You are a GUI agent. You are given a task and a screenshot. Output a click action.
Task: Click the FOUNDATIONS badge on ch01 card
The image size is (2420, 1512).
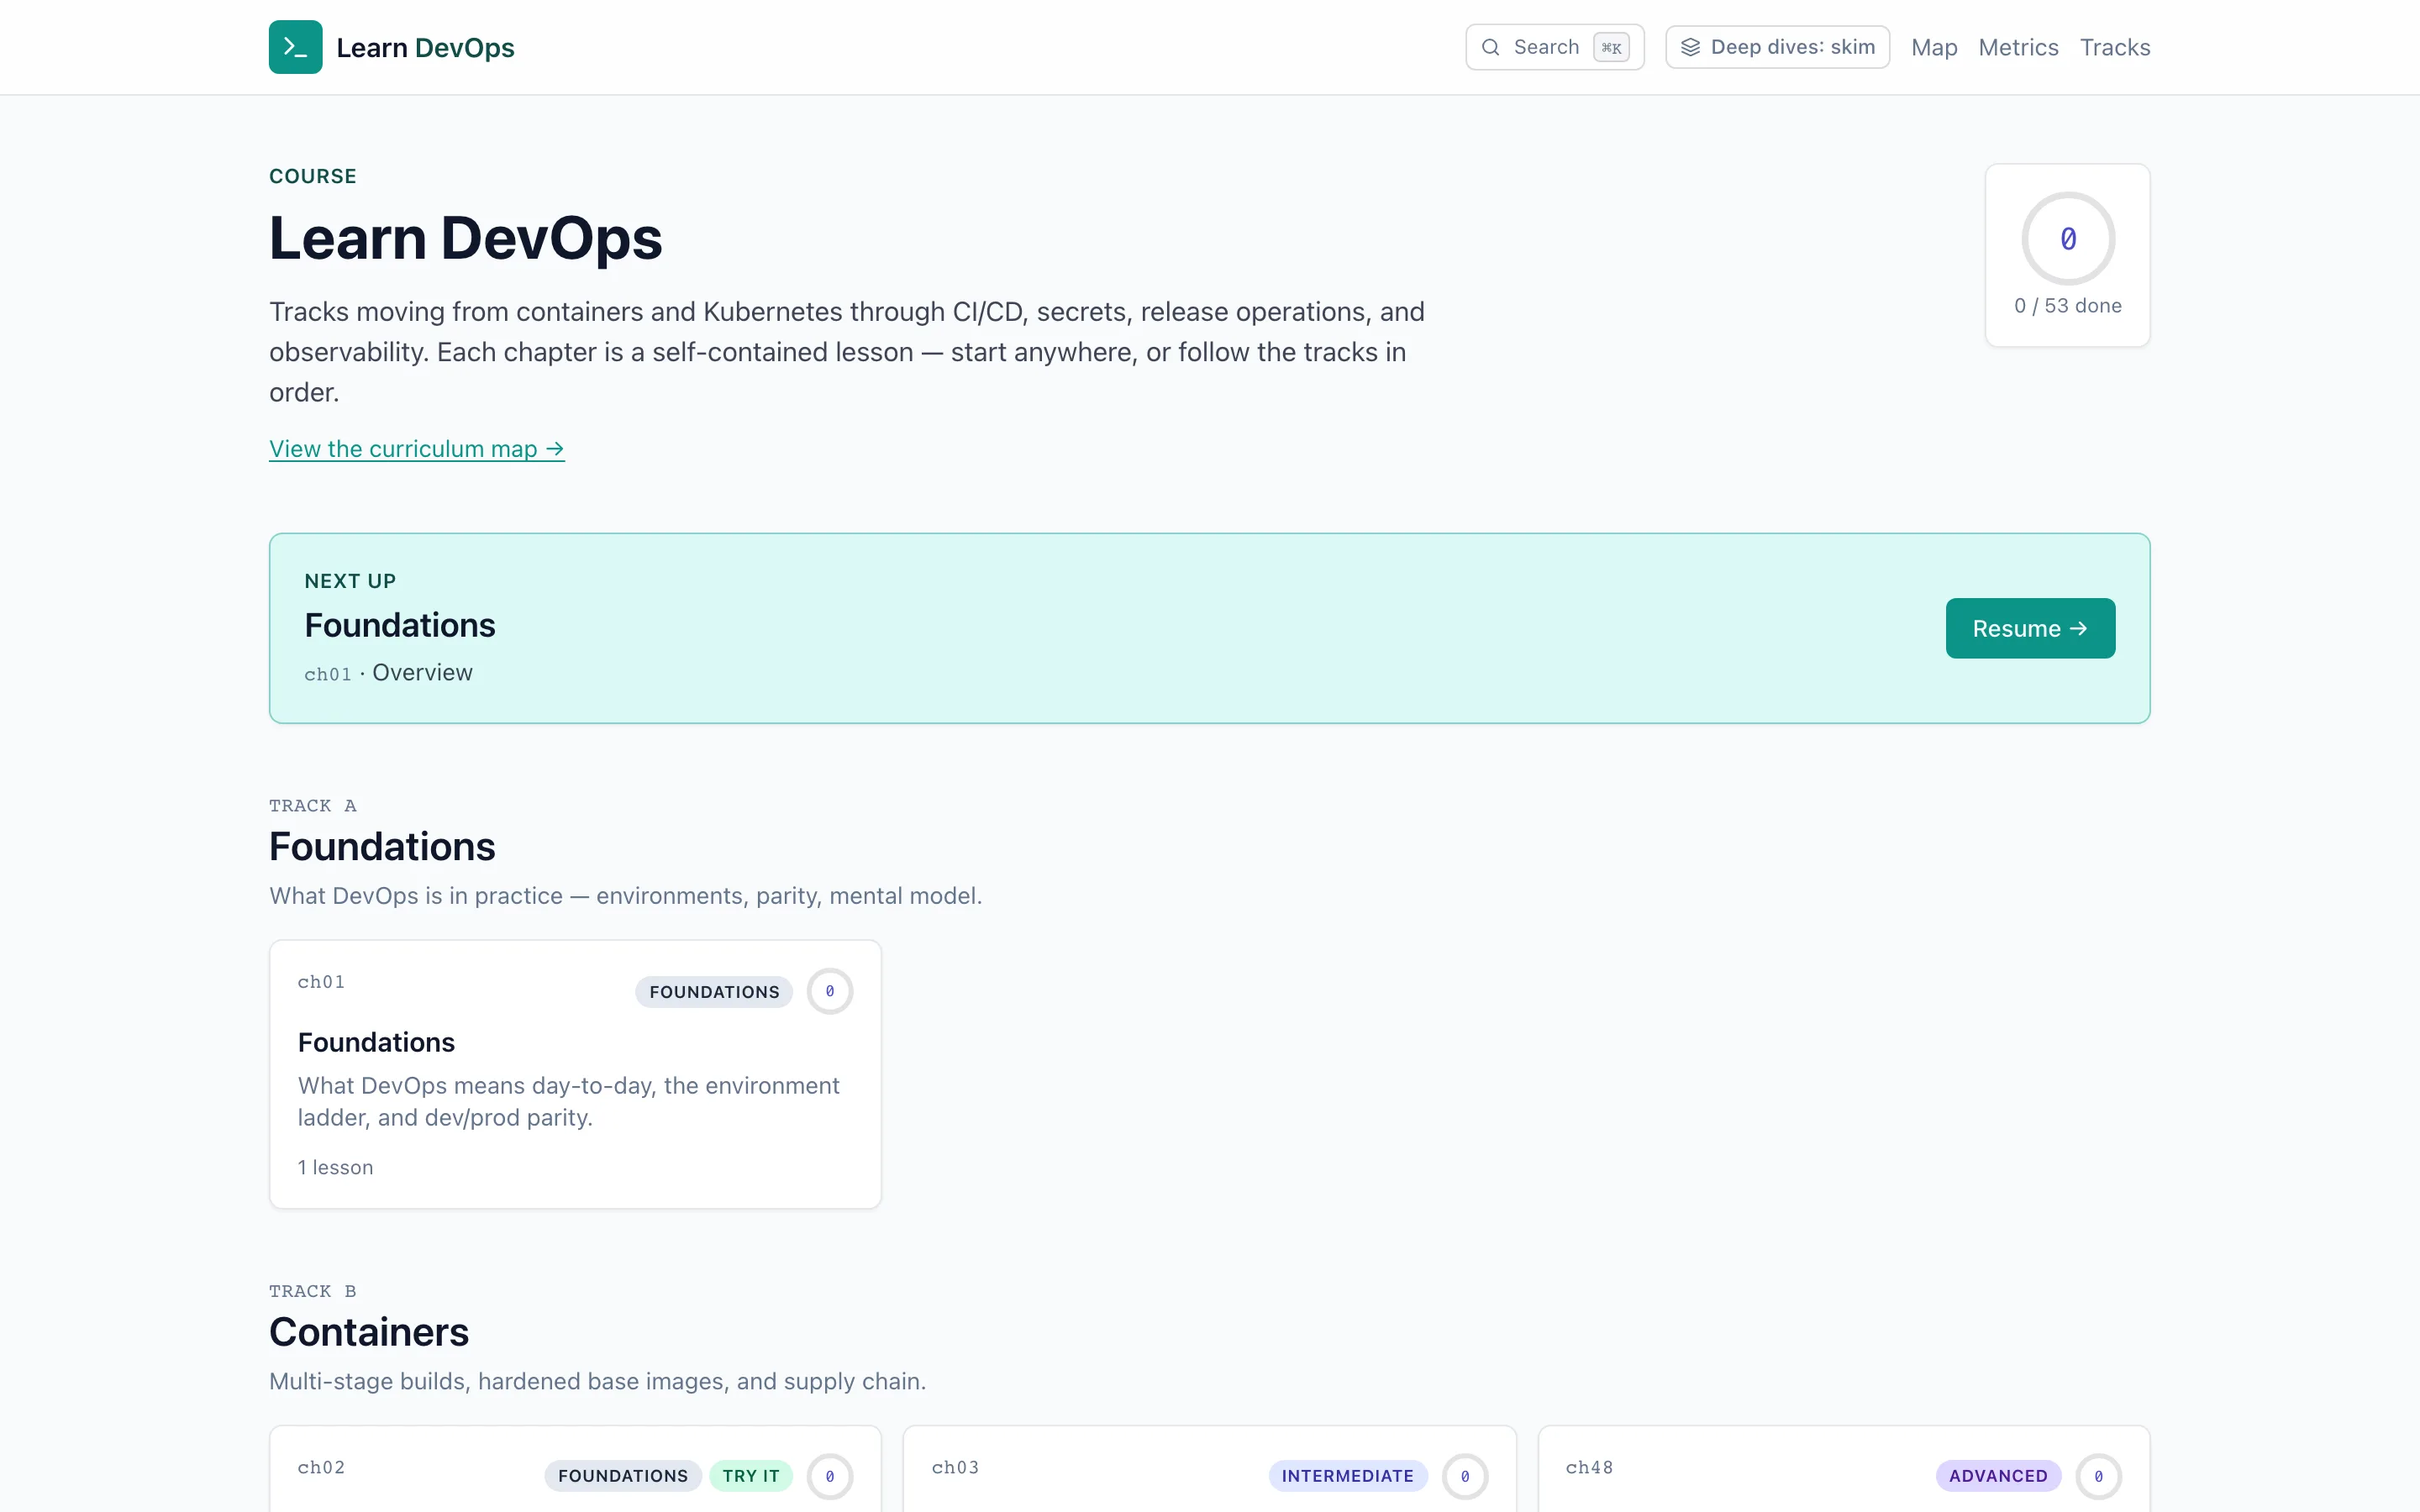point(714,992)
